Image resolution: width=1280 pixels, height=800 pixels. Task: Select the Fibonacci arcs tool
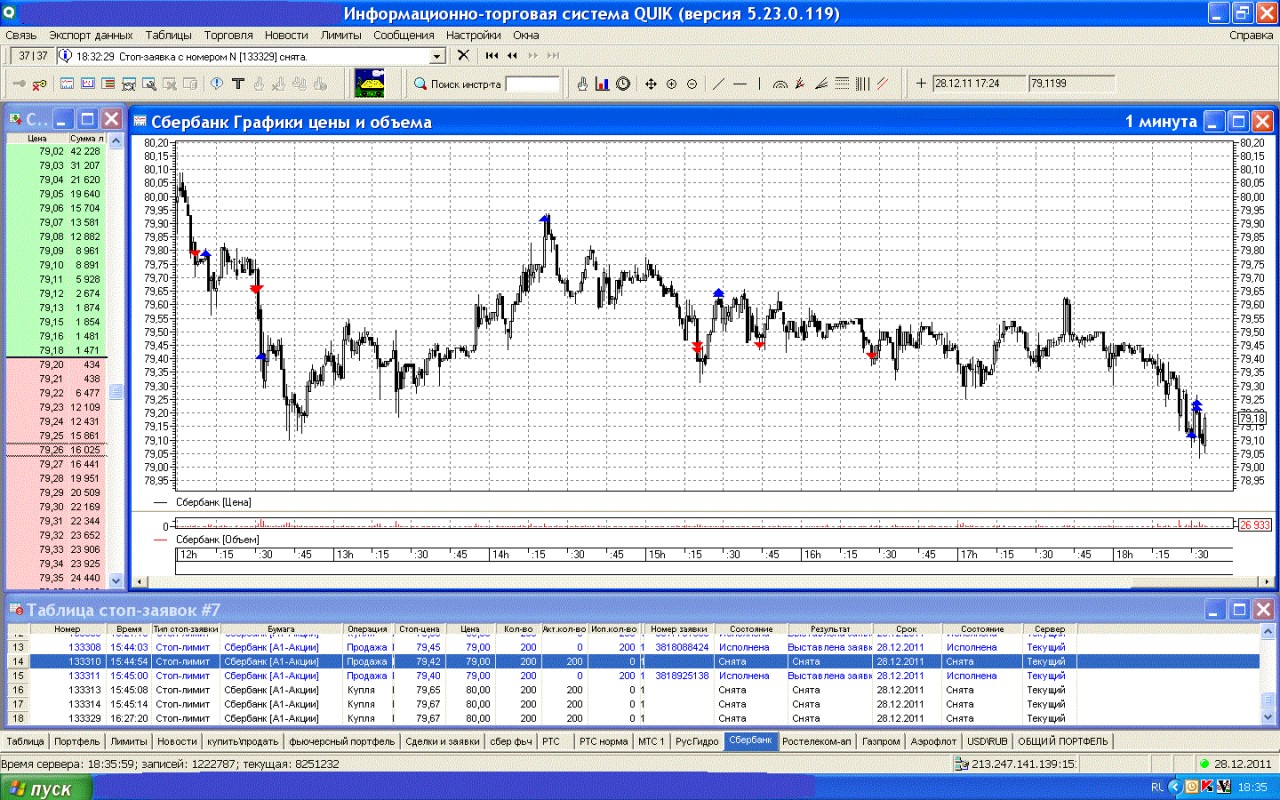point(780,84)
